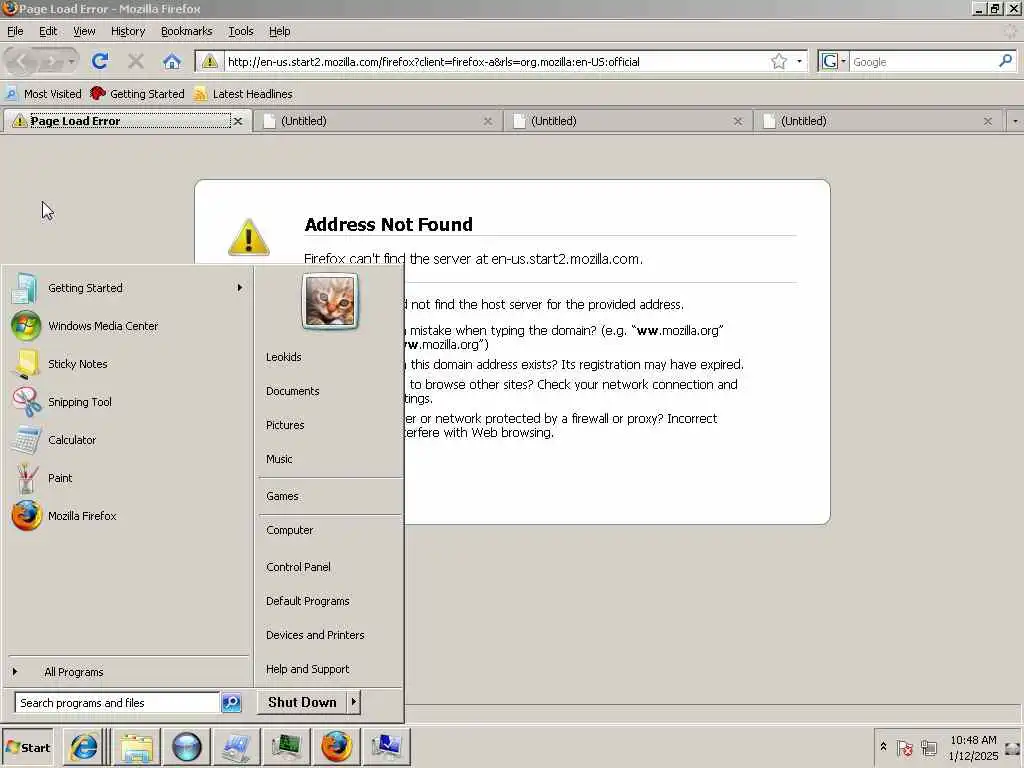The width and height of the screenshot is (1024, 768).
Task: Open the View menu
Action: pyautogui.click(x=84, y=31)
